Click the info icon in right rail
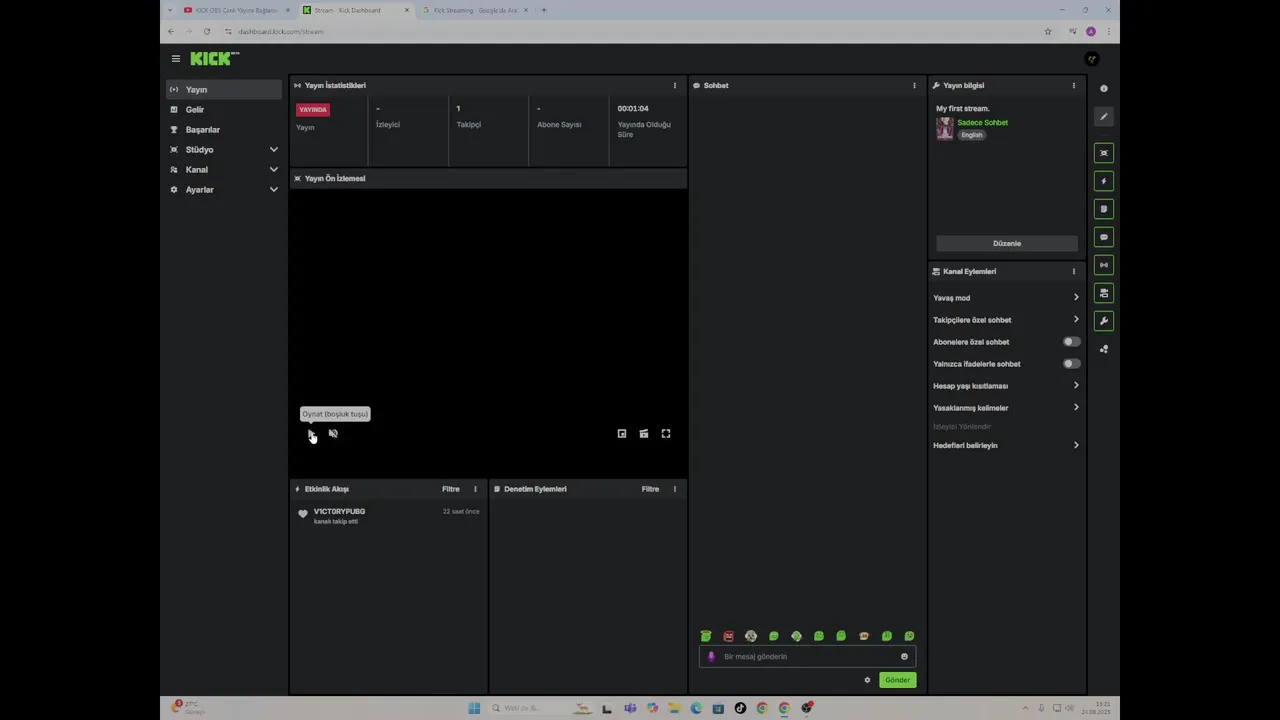Viewport: 1280px width, 720px height. 1104,89
